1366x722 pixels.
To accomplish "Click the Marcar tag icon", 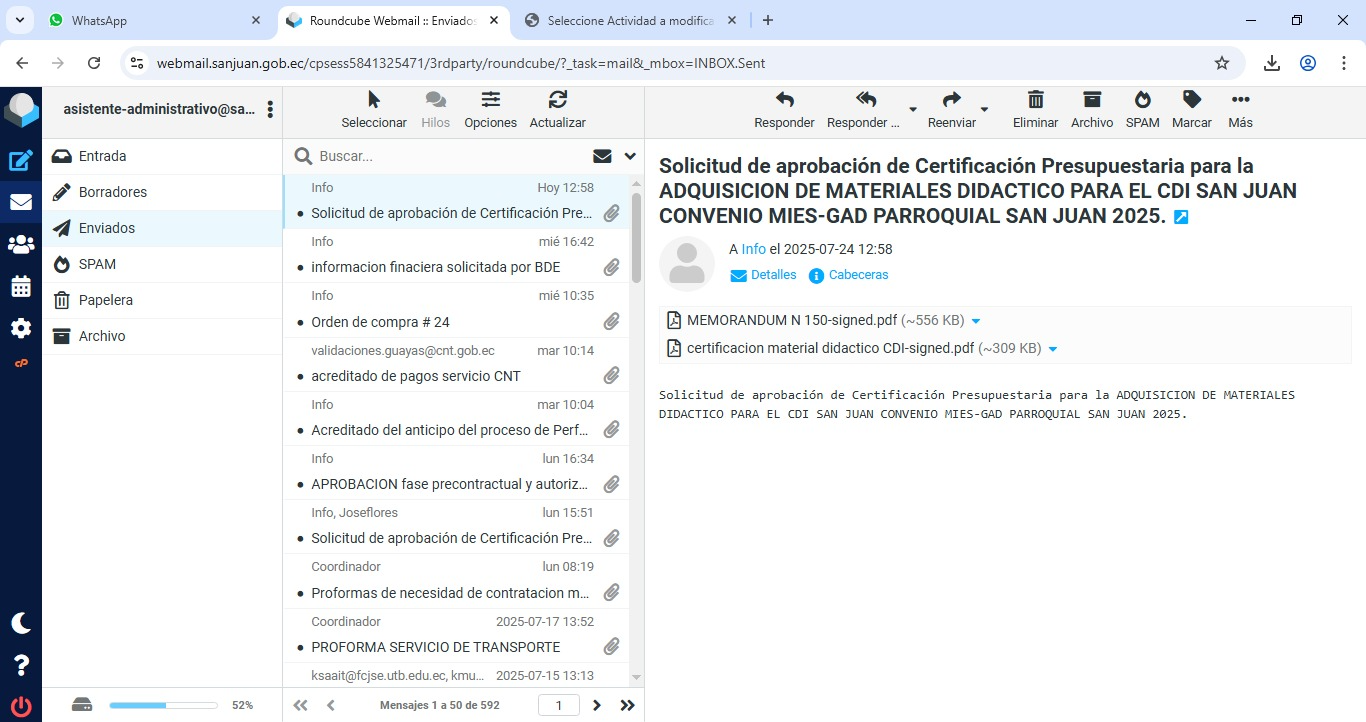I will [x=1191, y=100].
